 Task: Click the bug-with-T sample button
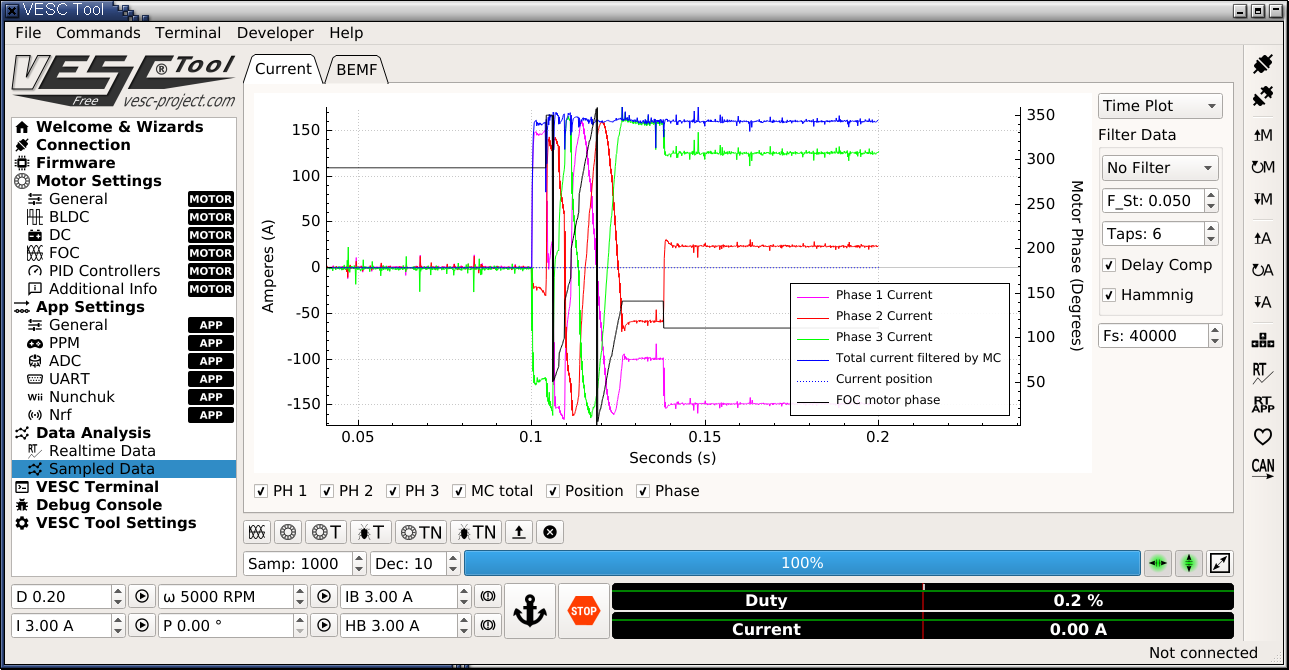tap(371, 532)
